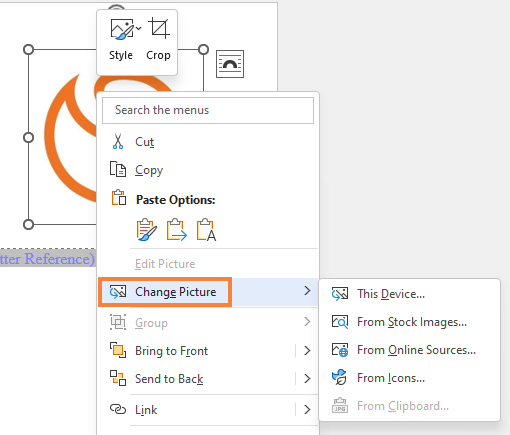Open the picture Style gallery
Image resolution: width=510 pixels, height=435 pixels.
(121, 40)
